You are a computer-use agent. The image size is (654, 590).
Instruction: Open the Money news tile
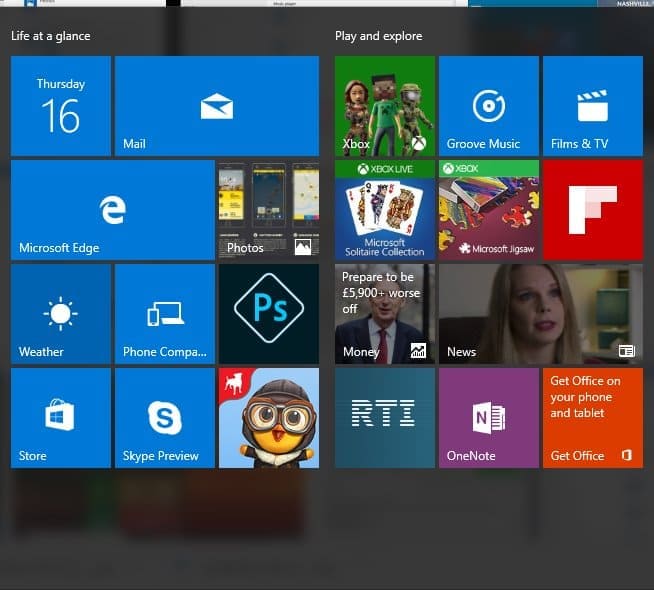point(385,314)
